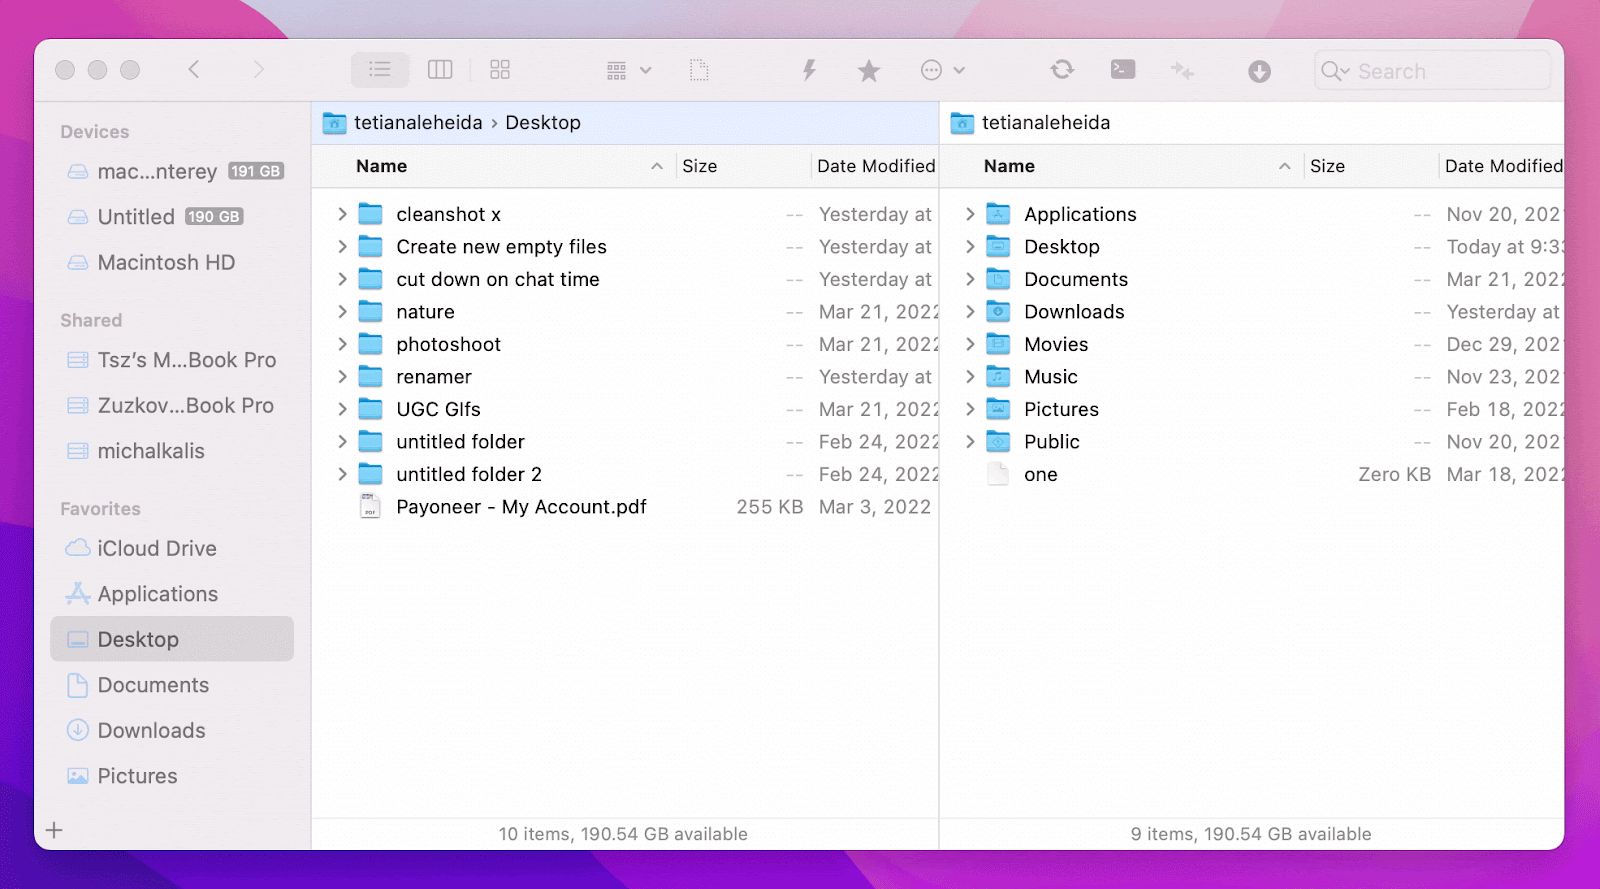
Task: Expand the nature folder
Action: pyautogui.click(x=342, y=312)
